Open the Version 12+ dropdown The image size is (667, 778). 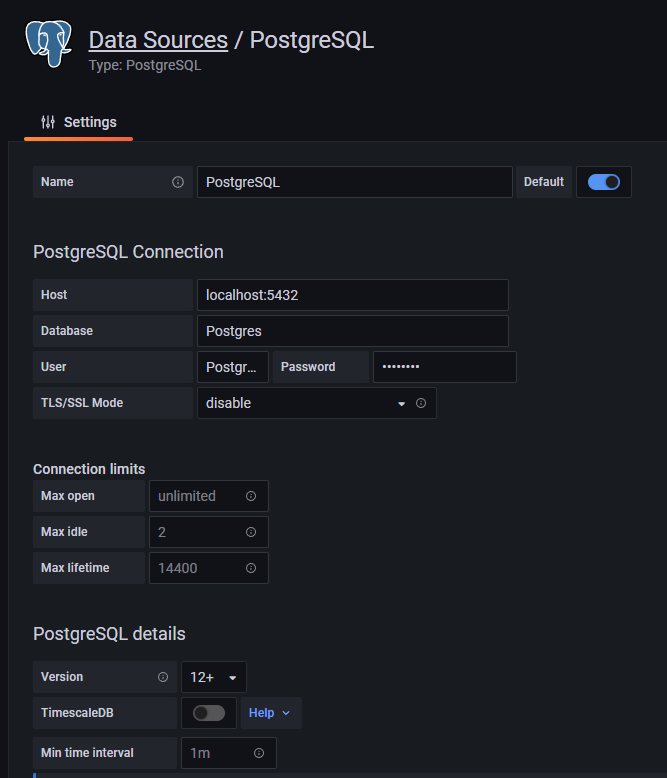click(x=214, y=677)
